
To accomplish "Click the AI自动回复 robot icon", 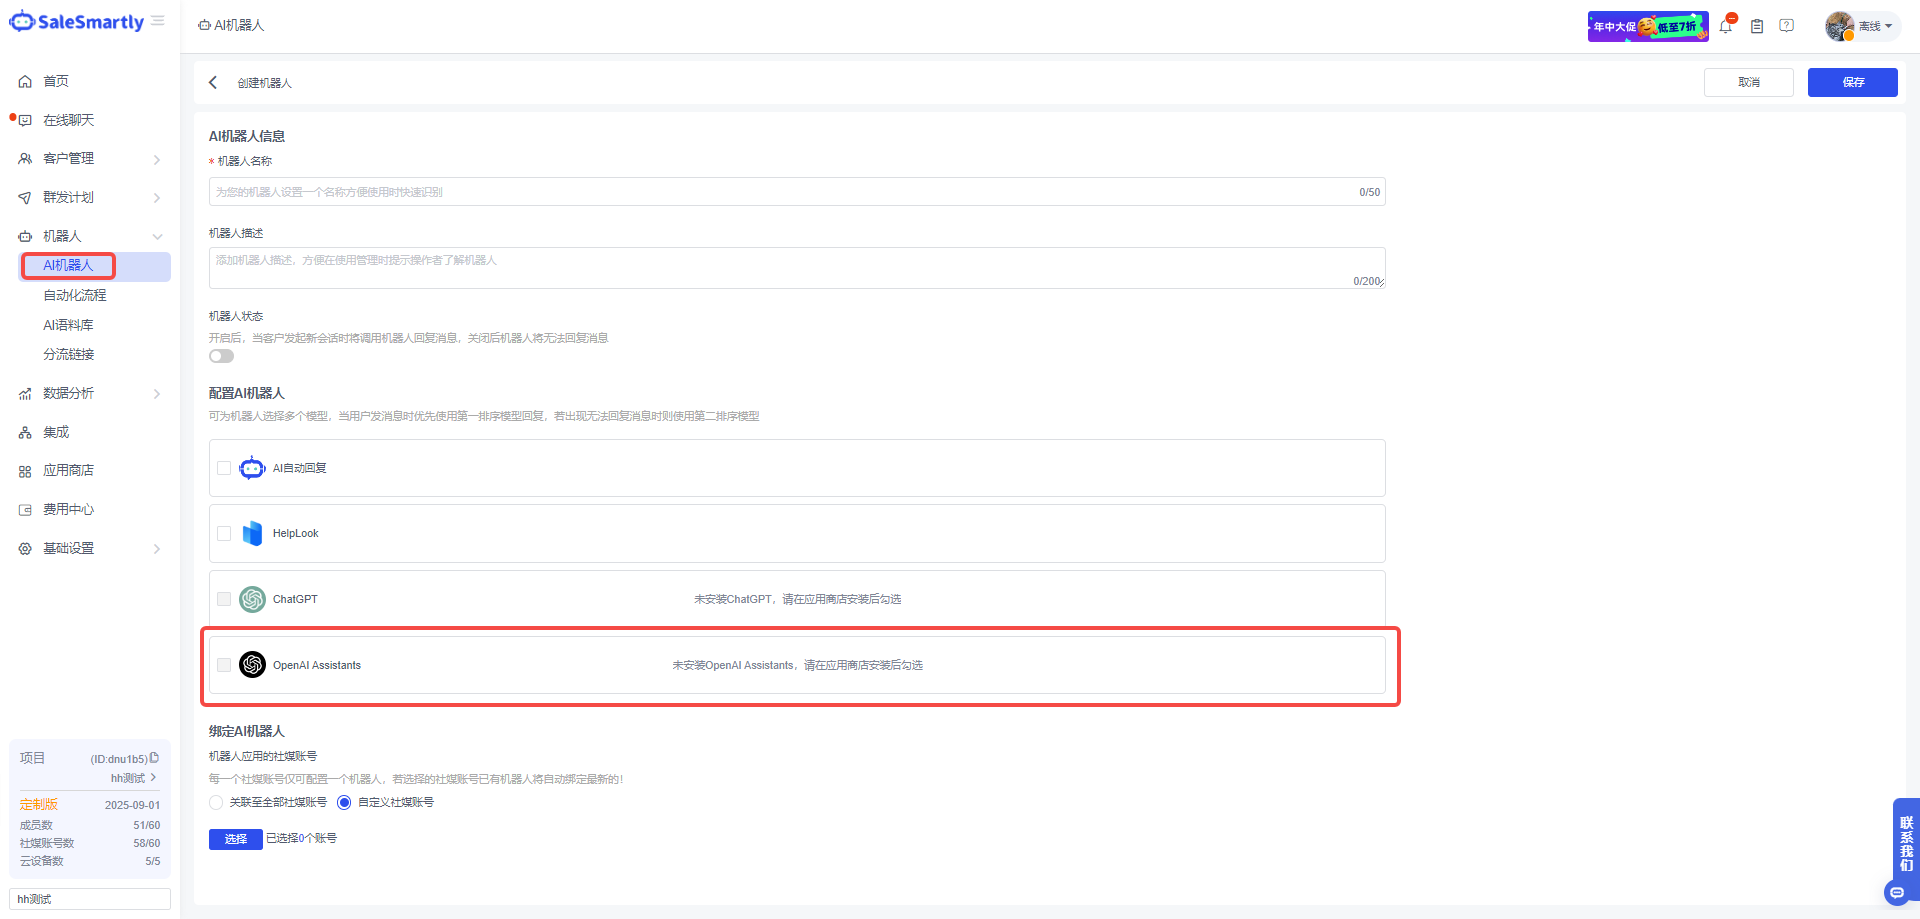I will coord(252,468).
